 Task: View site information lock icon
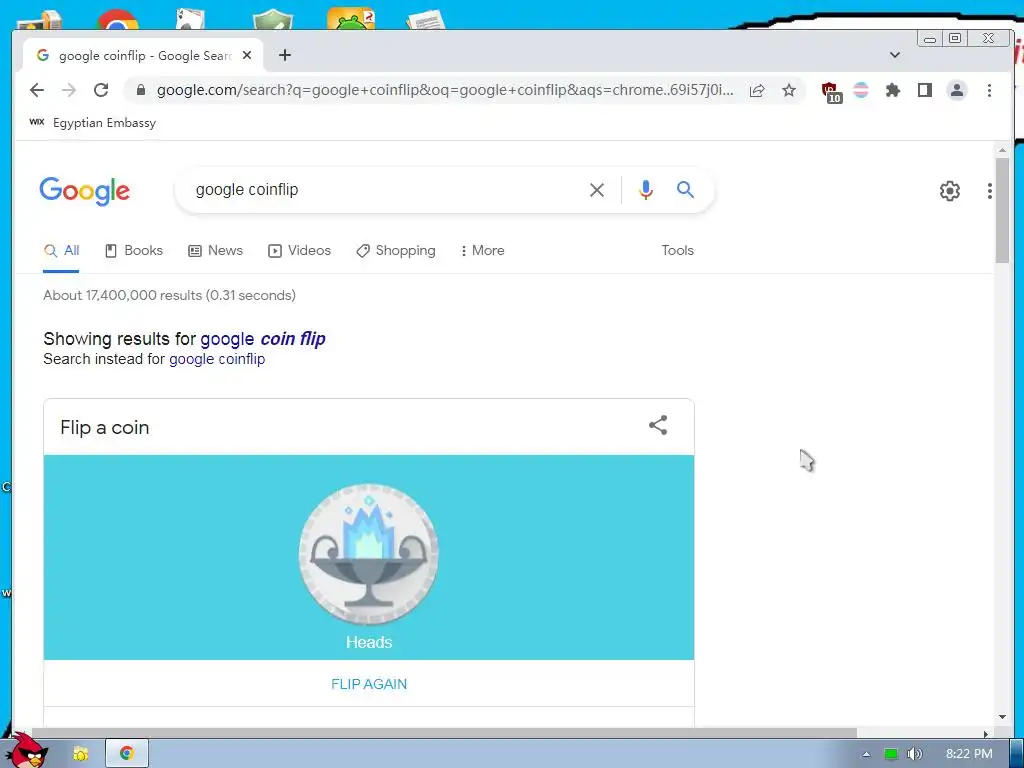click(x=140, y=90)
